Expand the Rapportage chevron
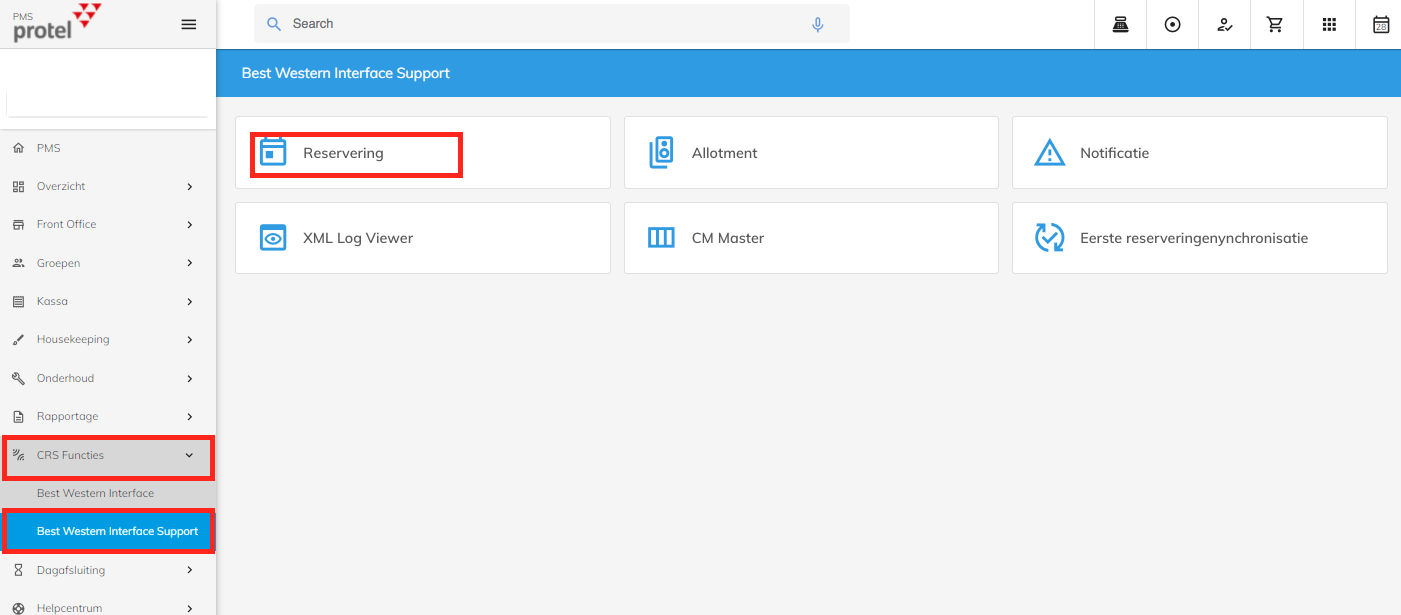 click(190, 416)
